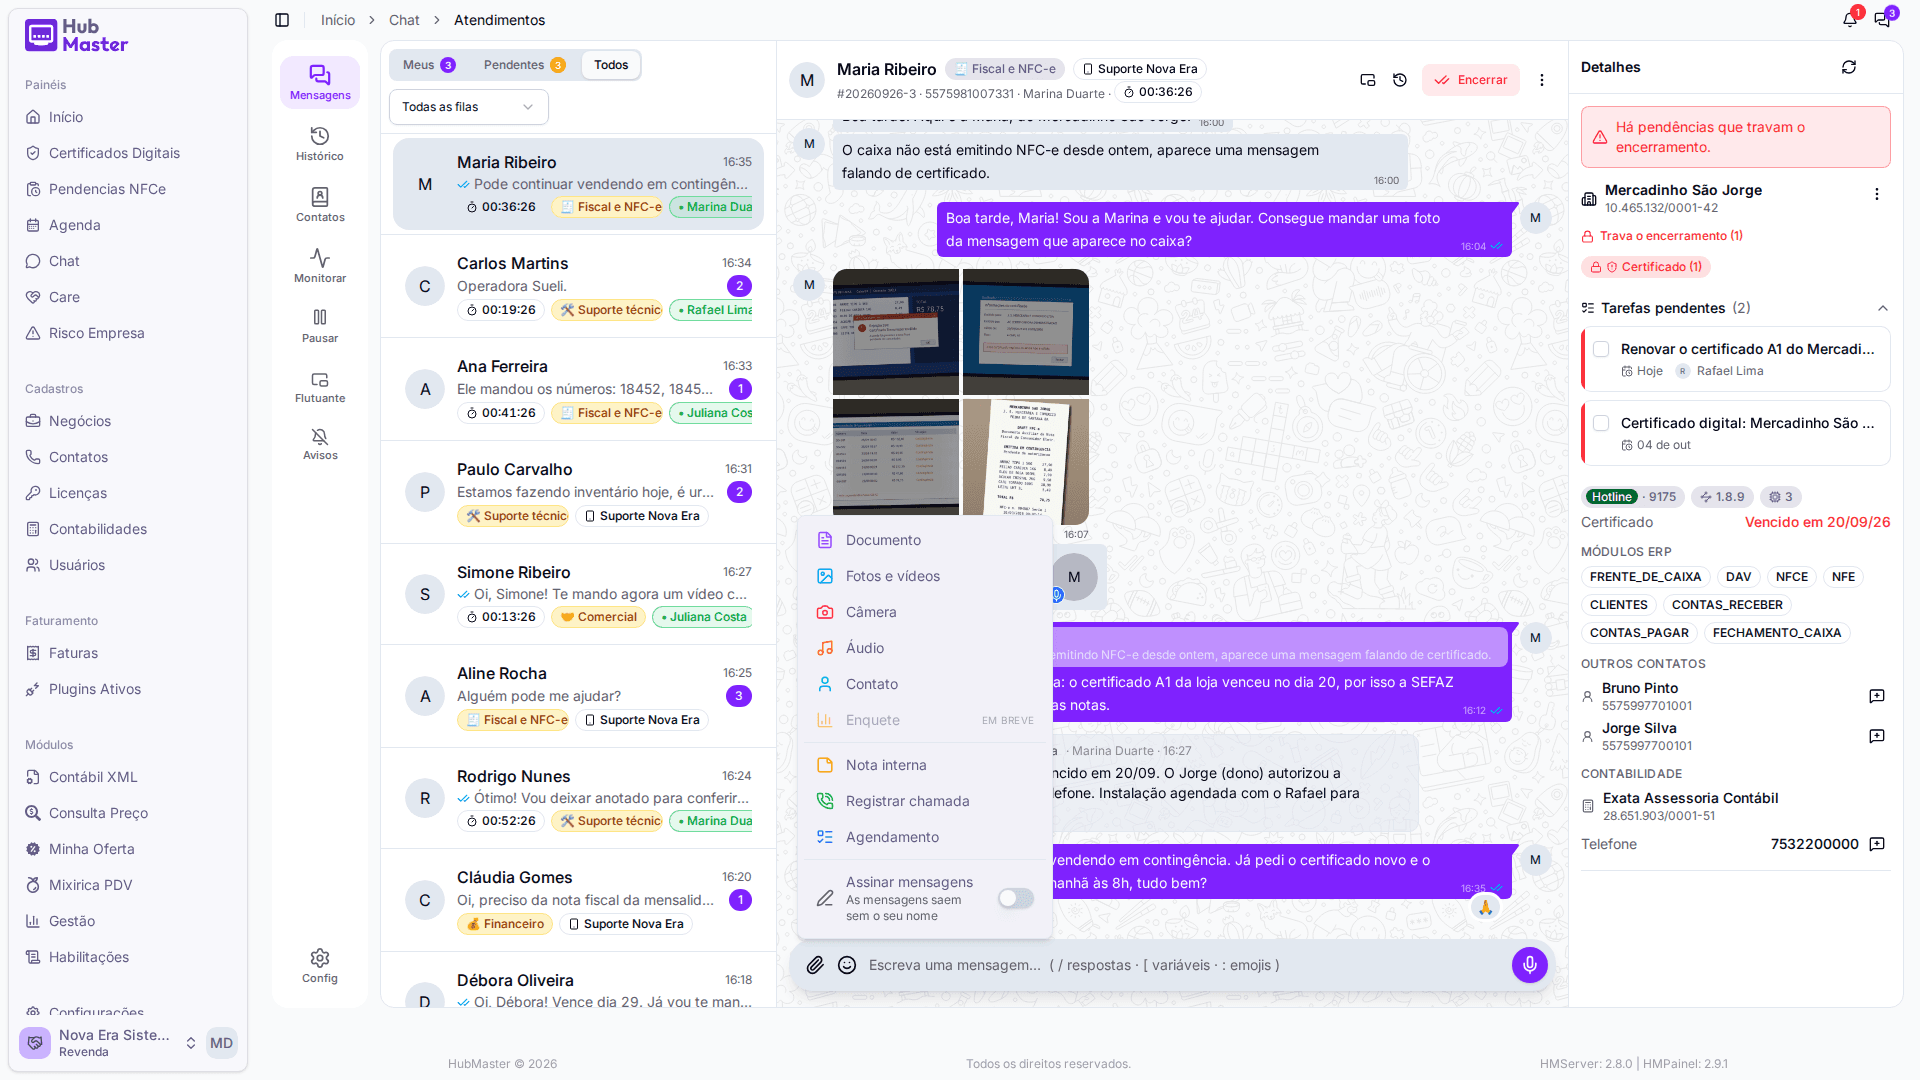Open the Flutuante window option

[320, 386]
